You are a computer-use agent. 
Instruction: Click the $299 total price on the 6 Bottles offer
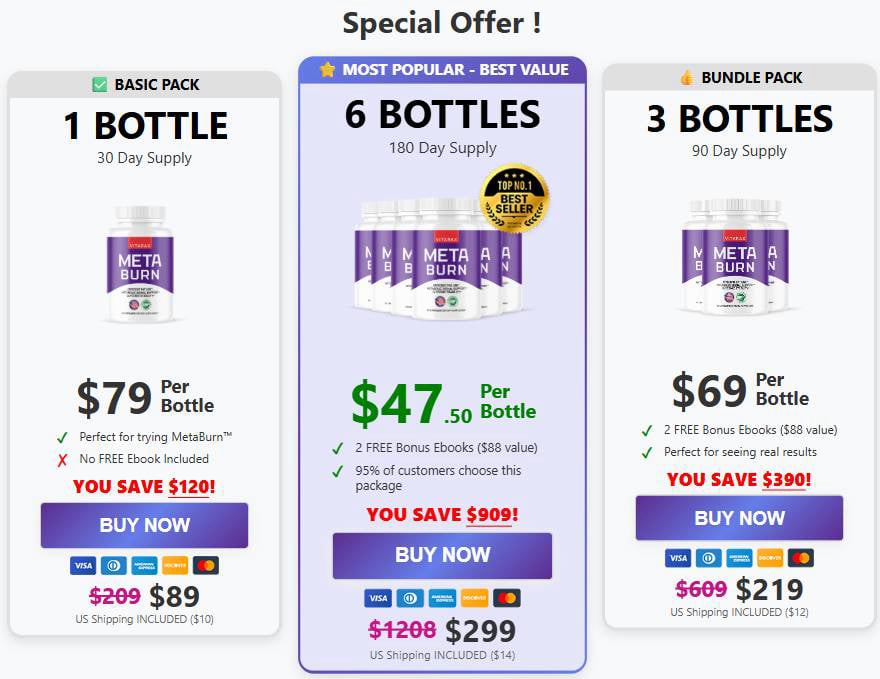(480, 631)
